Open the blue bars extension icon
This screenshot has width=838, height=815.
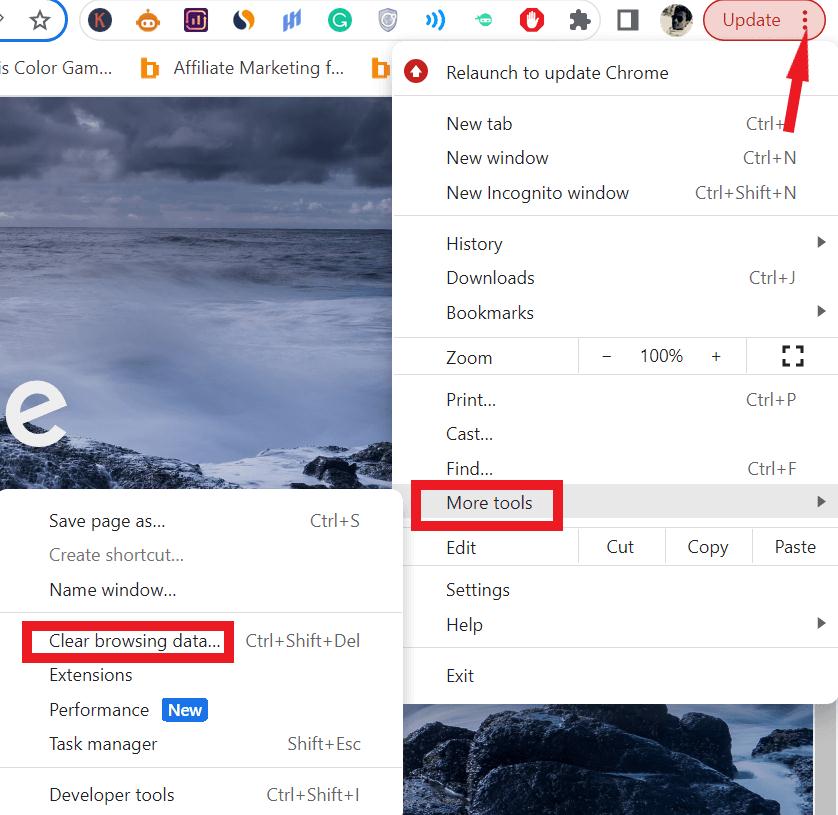coord(292,21)
